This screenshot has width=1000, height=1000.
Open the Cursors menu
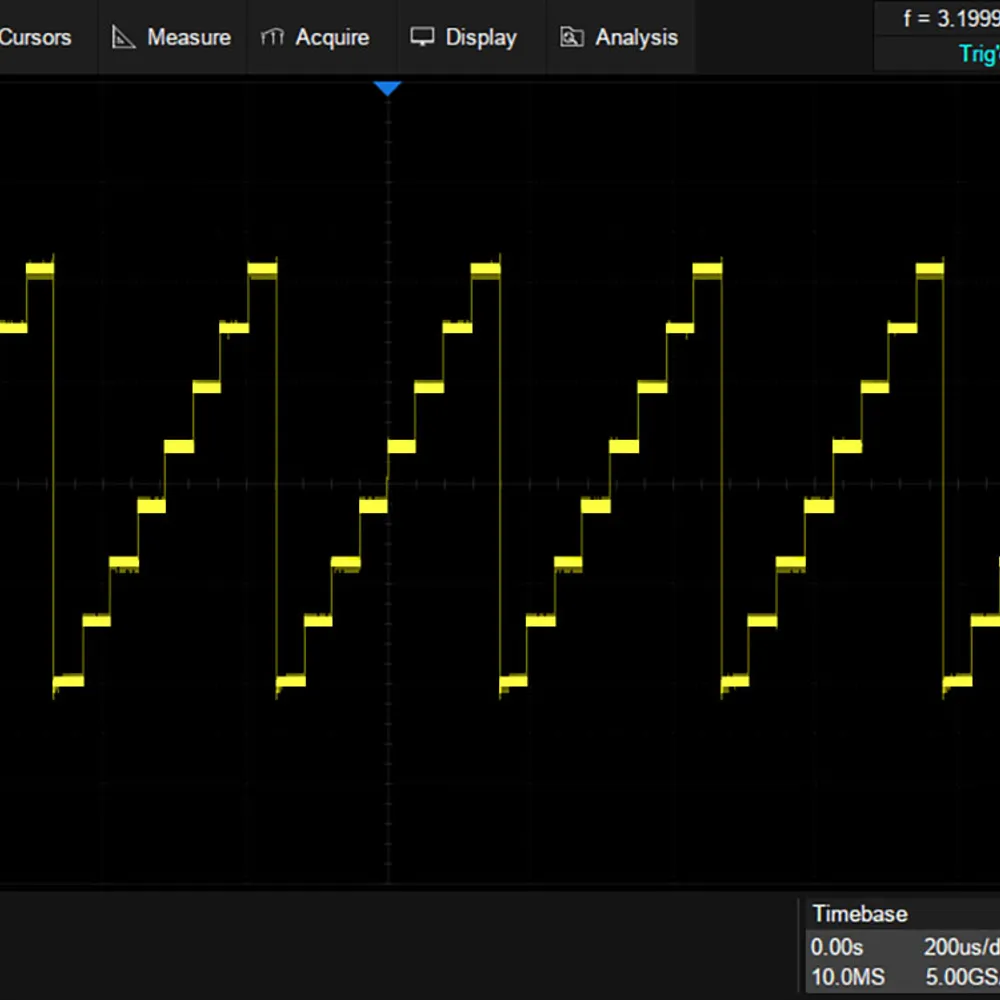tap(36, 37)
